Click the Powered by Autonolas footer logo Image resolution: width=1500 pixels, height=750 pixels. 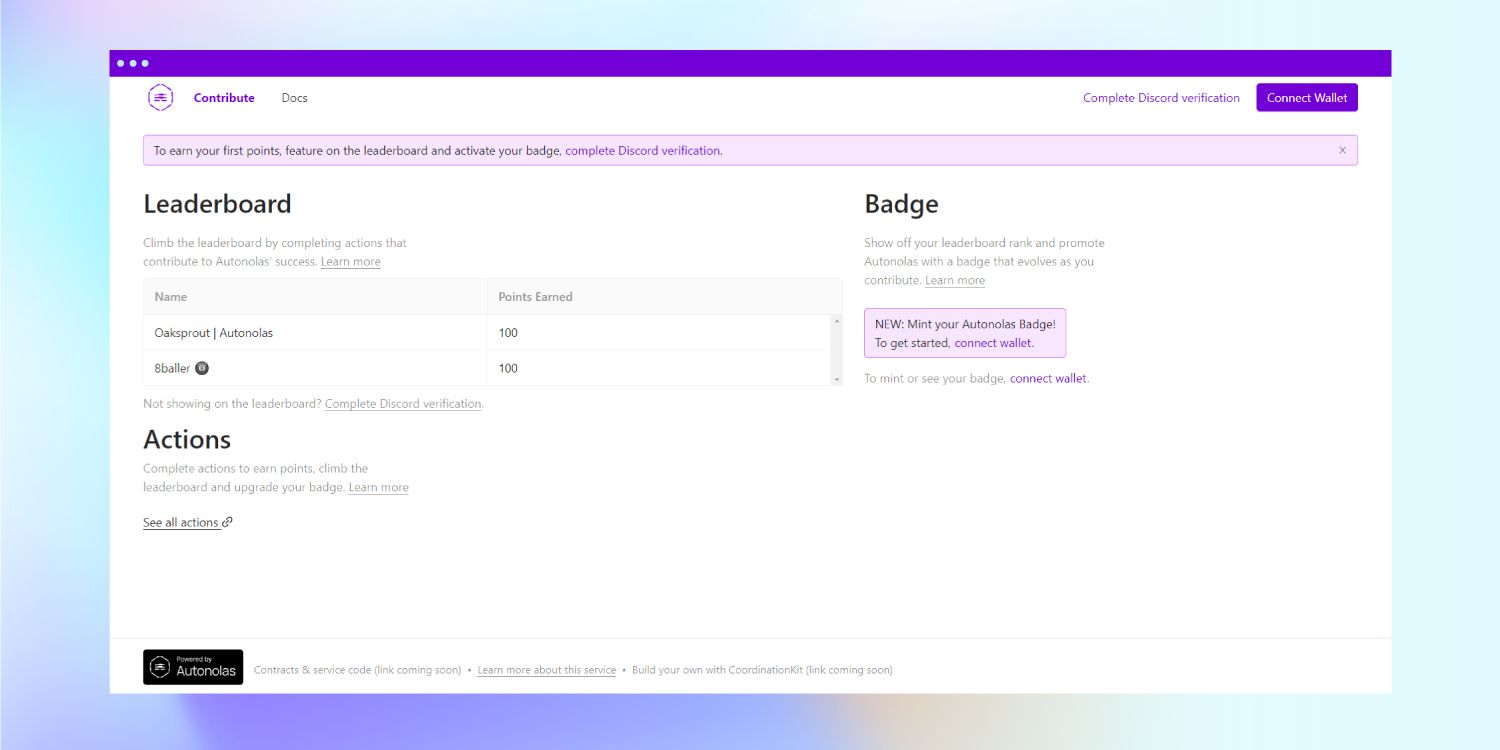(193, 667)
